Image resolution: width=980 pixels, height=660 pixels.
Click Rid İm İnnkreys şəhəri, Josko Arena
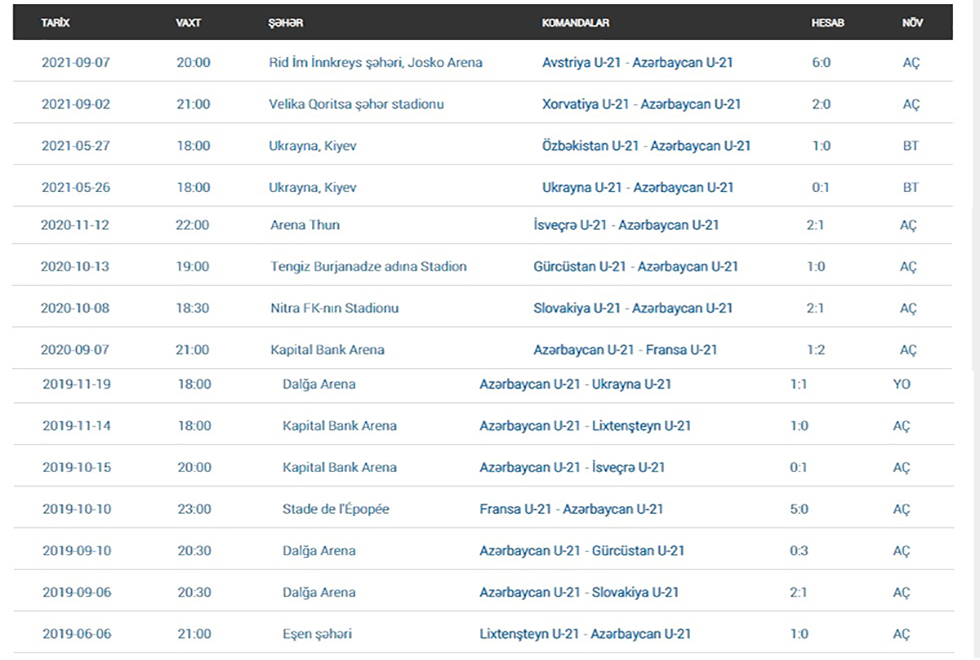[x=376, y=62]
